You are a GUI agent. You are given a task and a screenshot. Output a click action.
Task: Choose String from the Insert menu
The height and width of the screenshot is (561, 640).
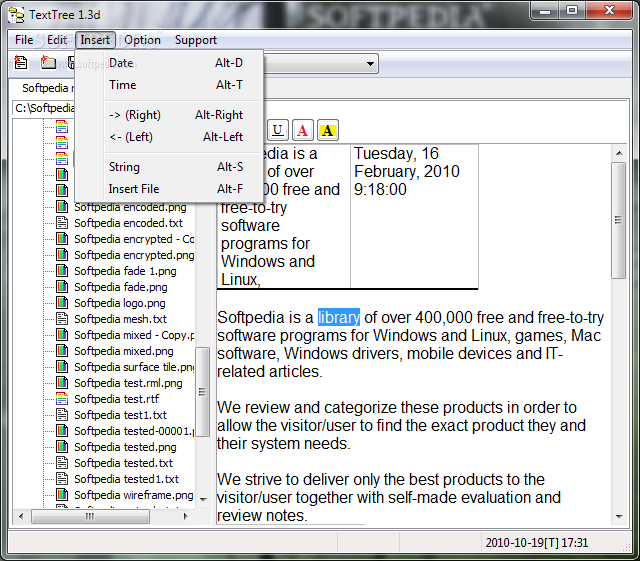(169, 167)
